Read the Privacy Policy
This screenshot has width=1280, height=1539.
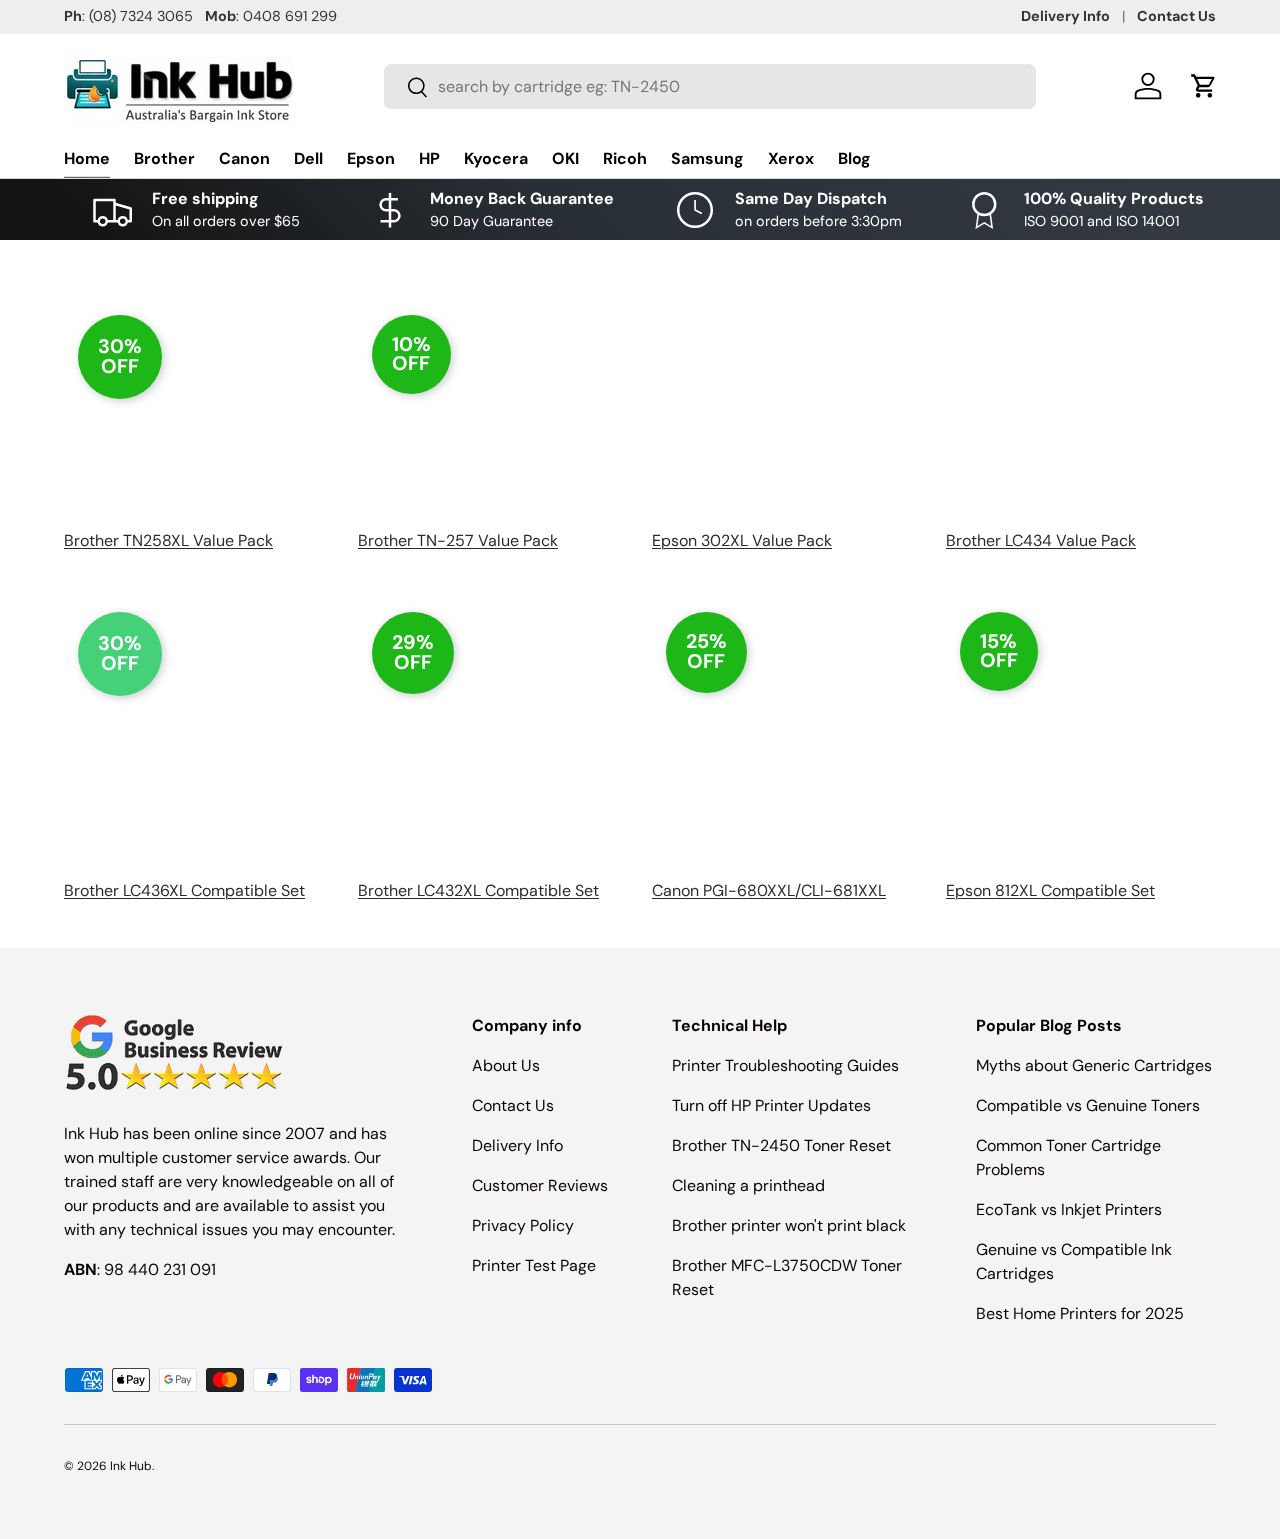[x=523, y=1226]
